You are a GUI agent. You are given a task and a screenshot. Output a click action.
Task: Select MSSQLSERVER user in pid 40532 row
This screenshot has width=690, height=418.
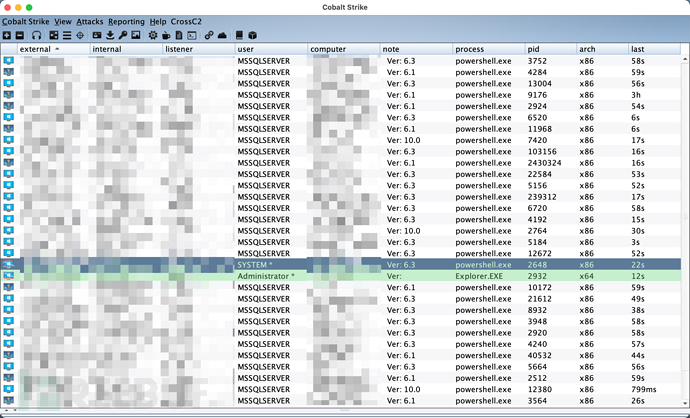pos(271,355)
